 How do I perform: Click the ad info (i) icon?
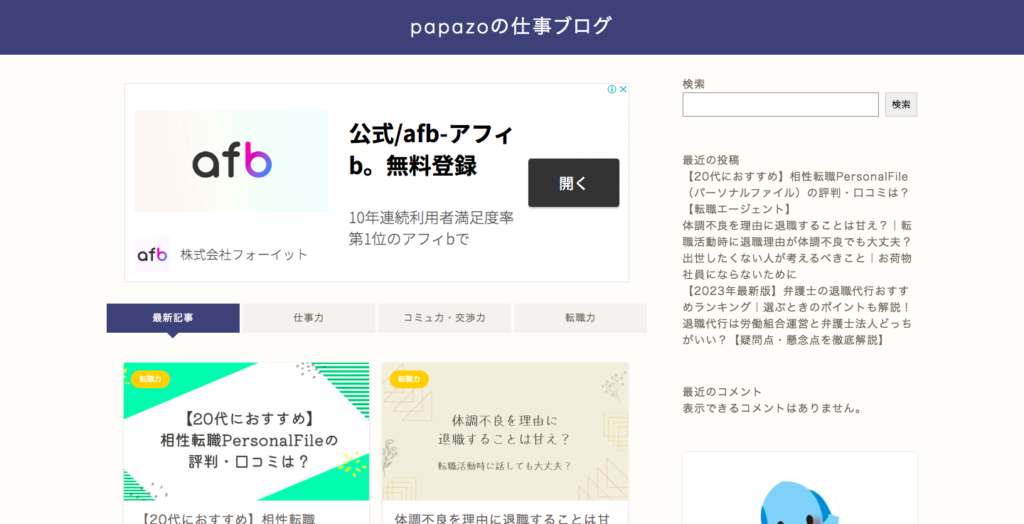click(x=612, y=89)
